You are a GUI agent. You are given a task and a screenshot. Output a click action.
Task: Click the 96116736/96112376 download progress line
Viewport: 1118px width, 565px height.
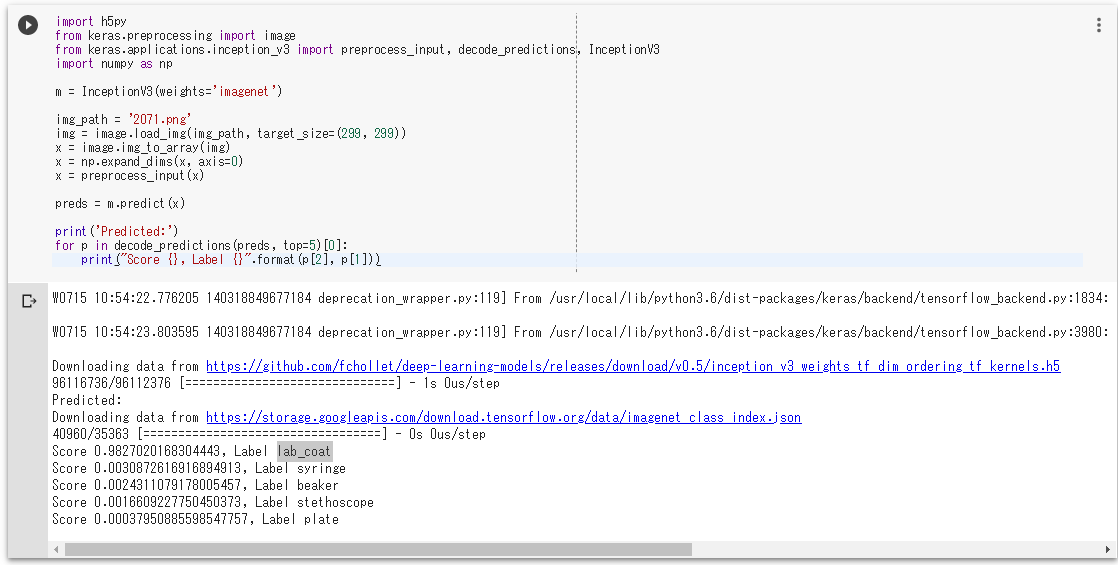tap(276, 383)
